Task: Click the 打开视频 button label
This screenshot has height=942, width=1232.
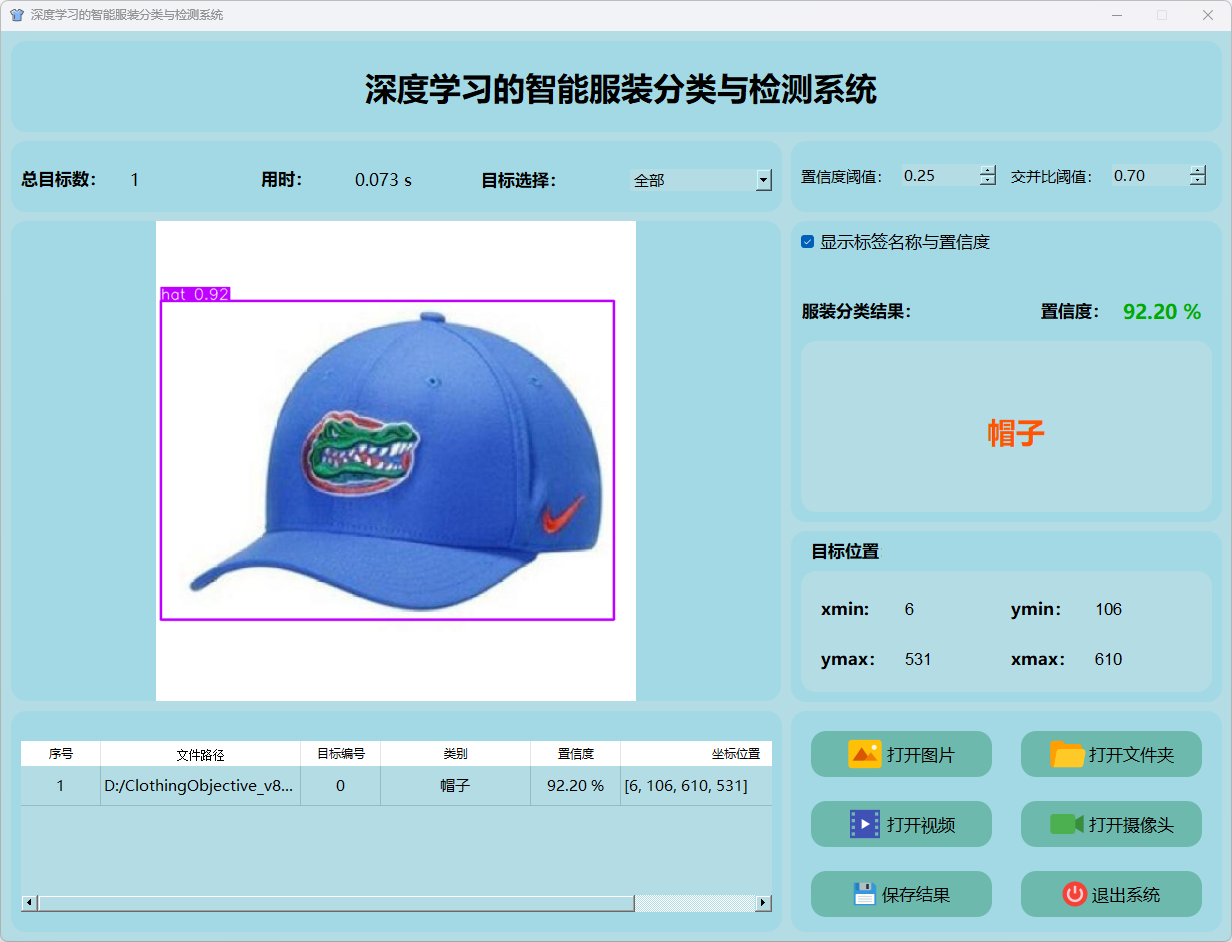Action: tap(920, 825)
